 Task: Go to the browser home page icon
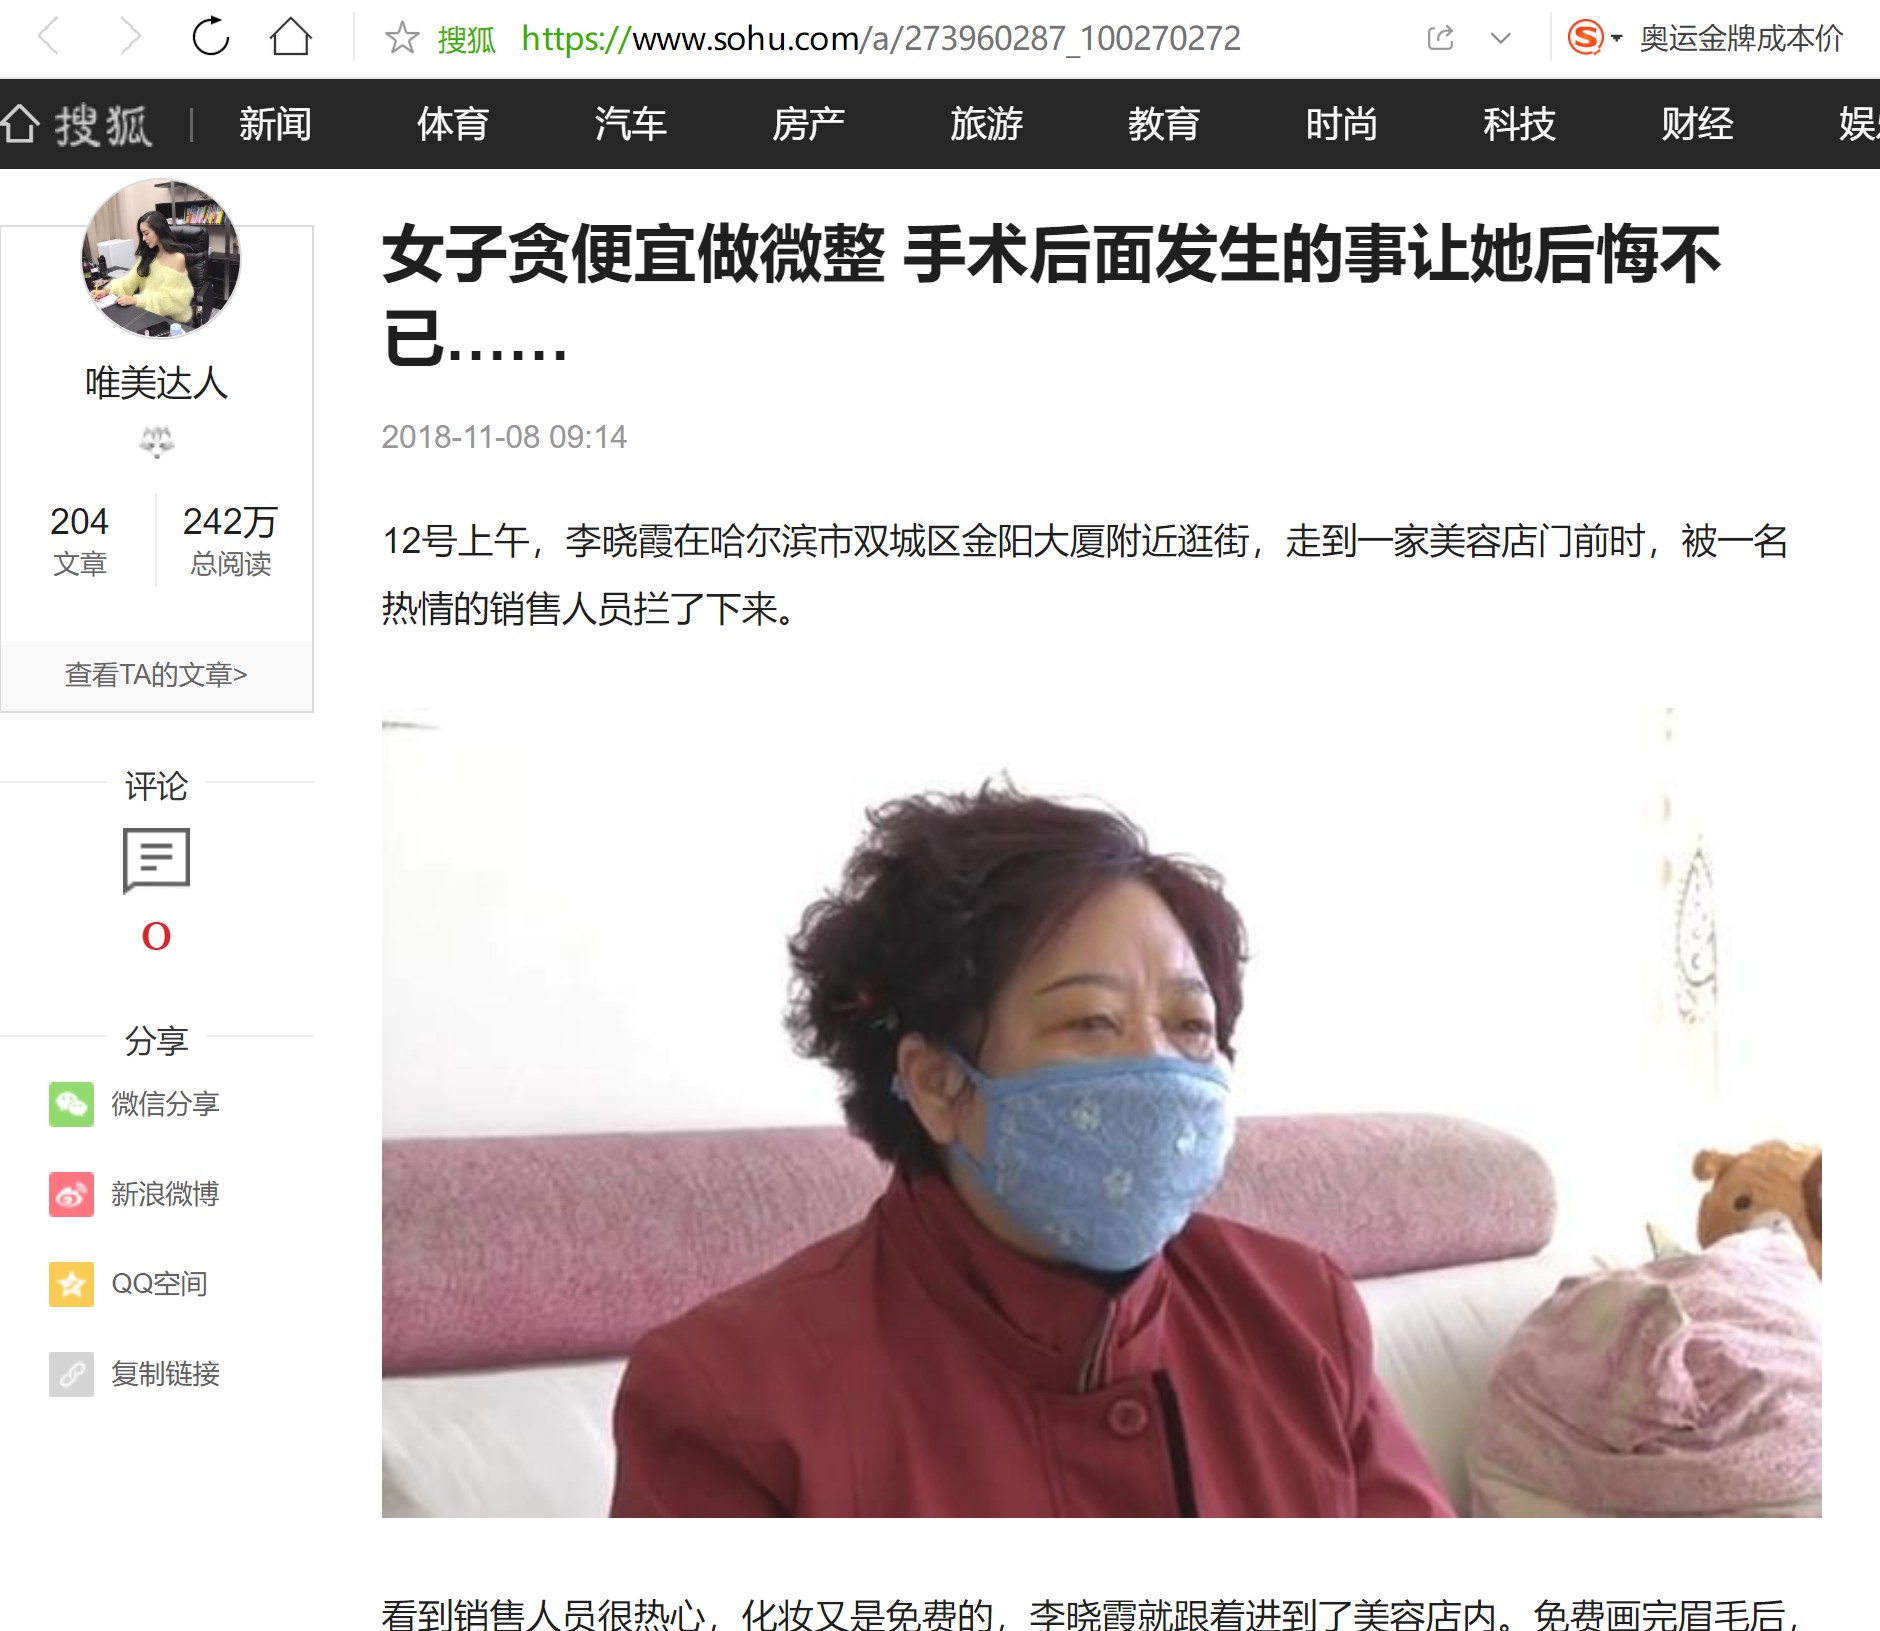(x=291, y=38)
